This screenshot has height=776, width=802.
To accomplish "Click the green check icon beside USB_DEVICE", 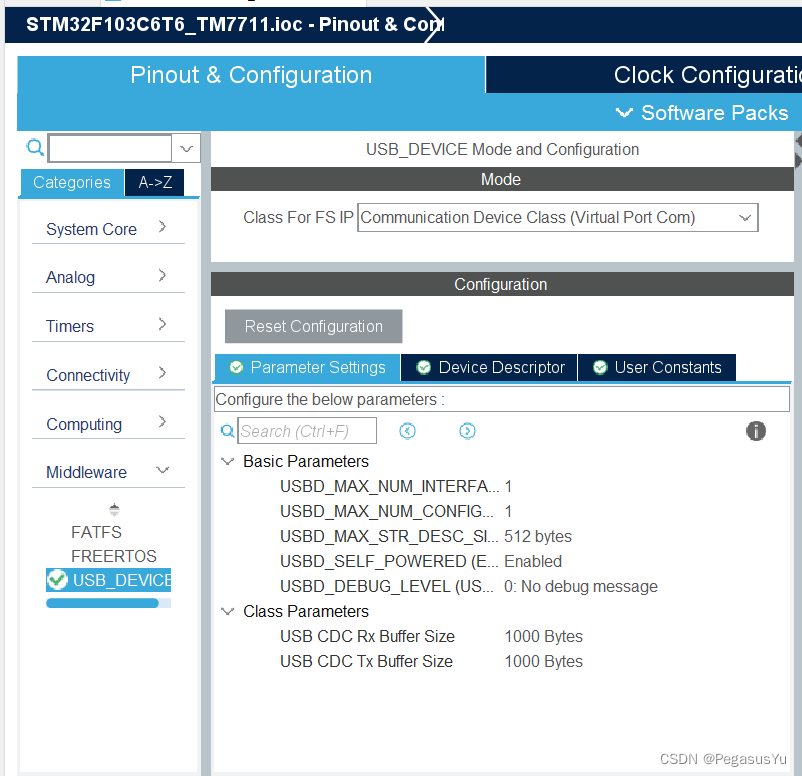I will (x=57, y=580).
